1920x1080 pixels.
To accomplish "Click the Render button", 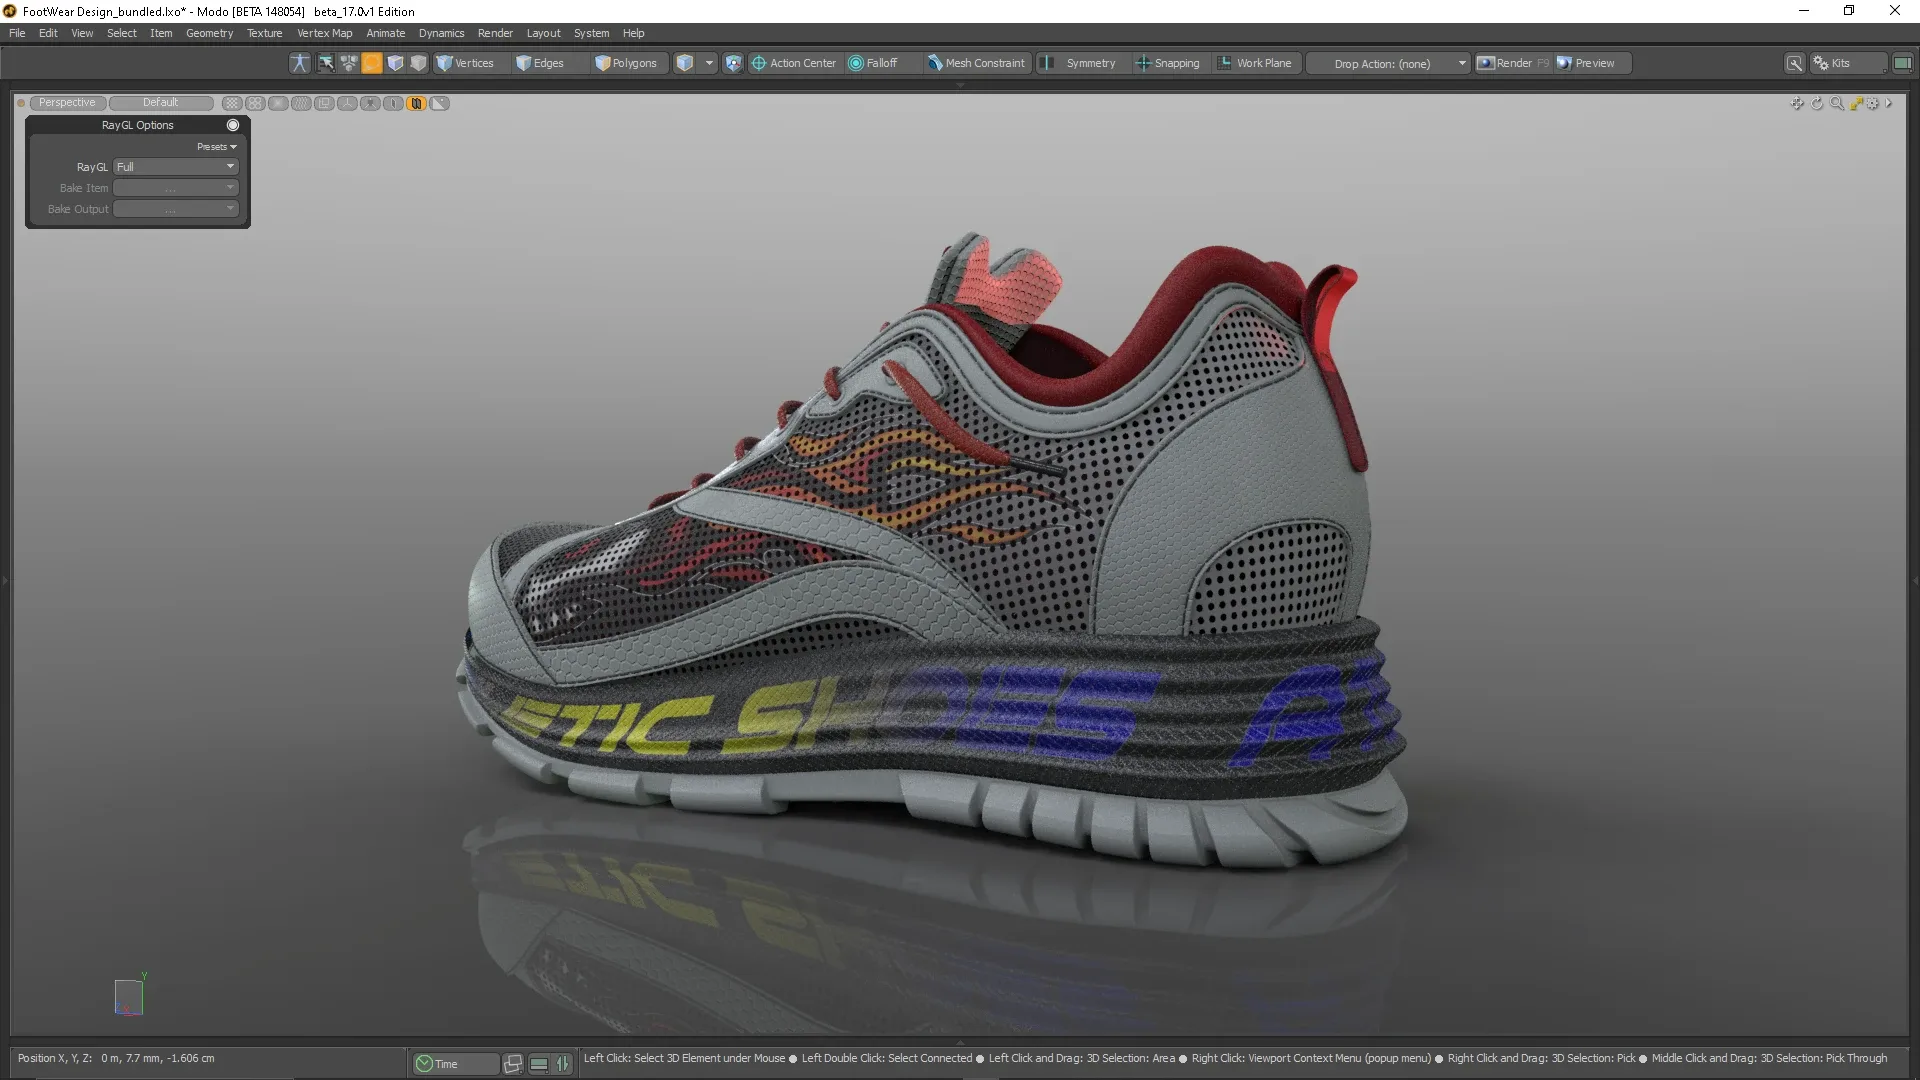I will [1514, 63].
